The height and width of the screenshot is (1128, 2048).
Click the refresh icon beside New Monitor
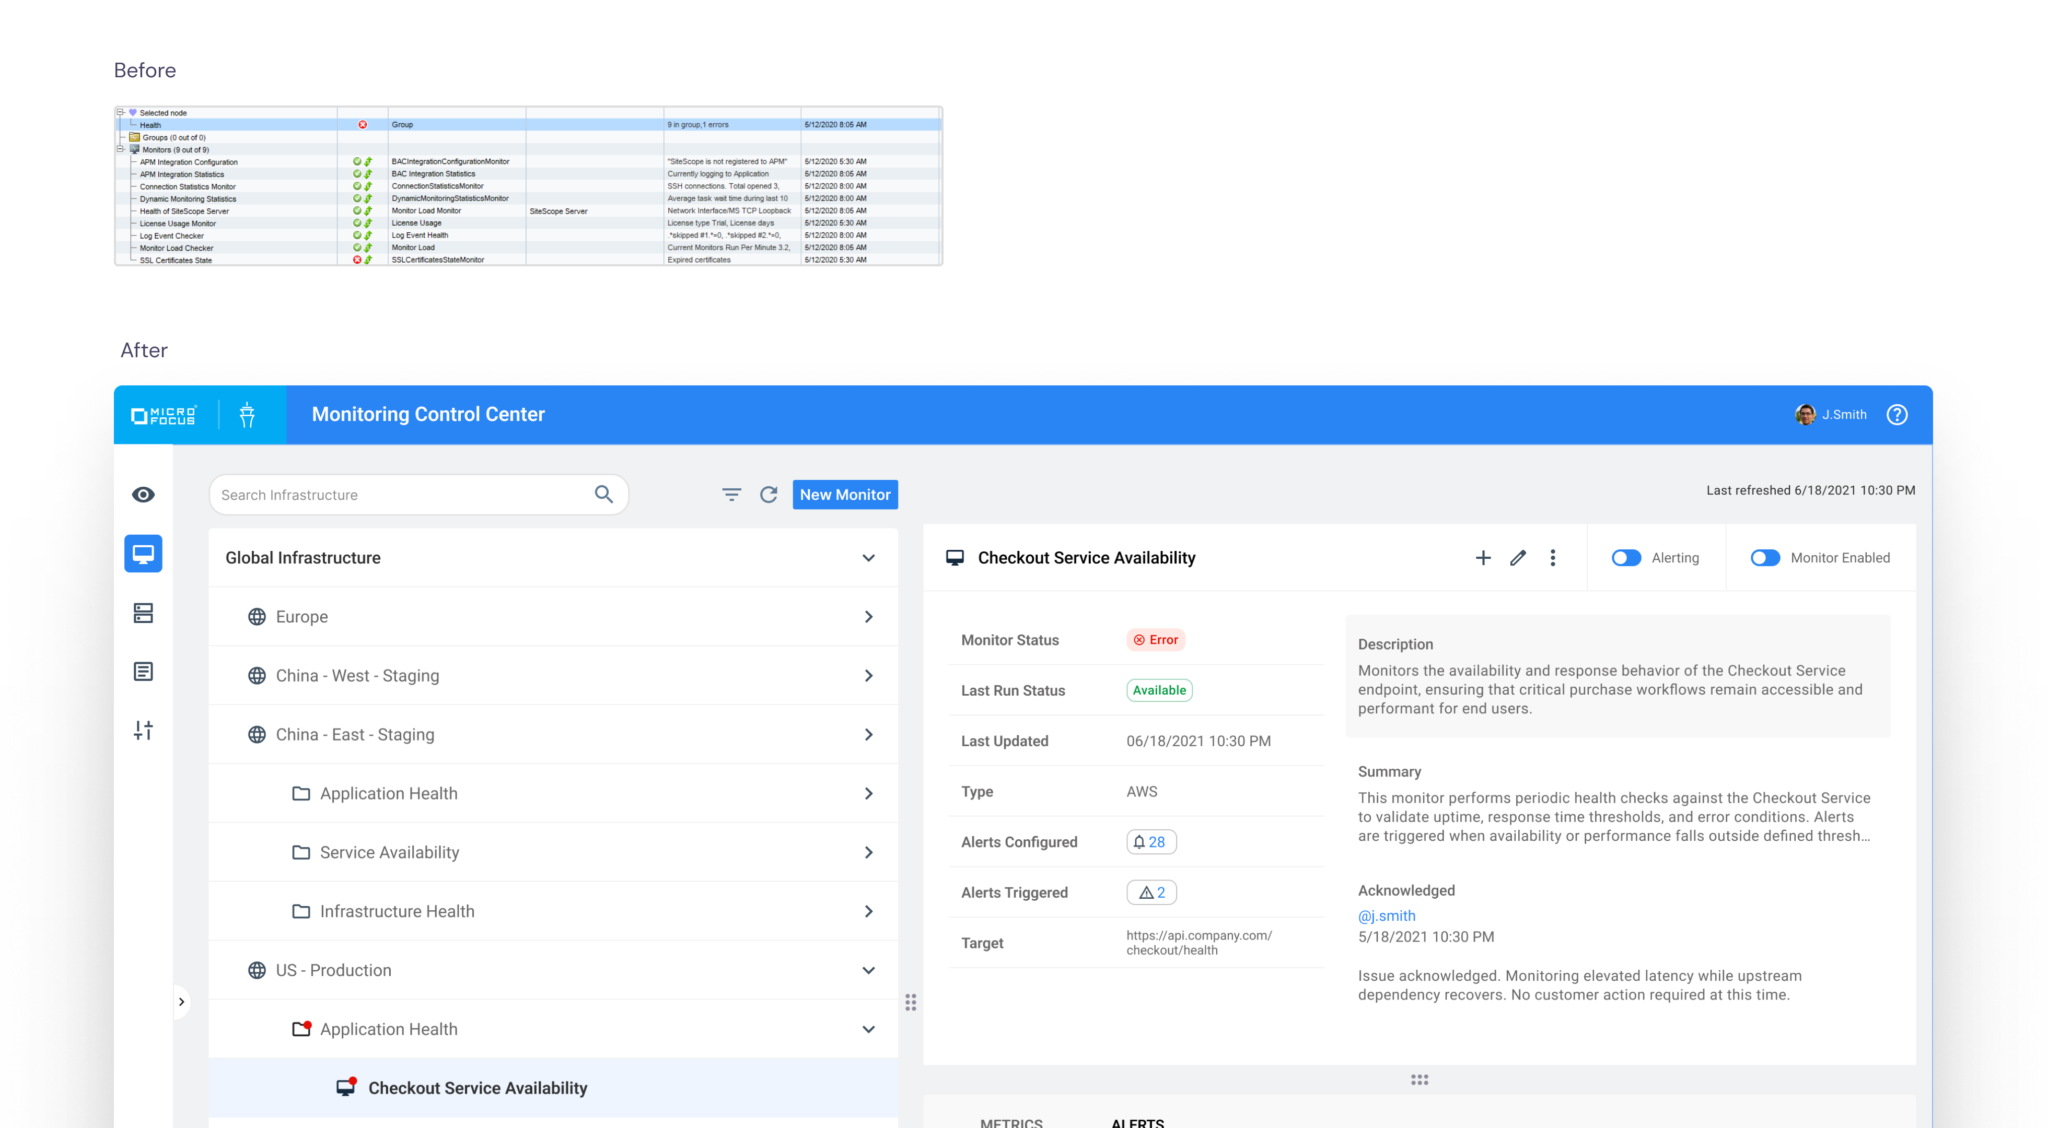pos(768,495)
